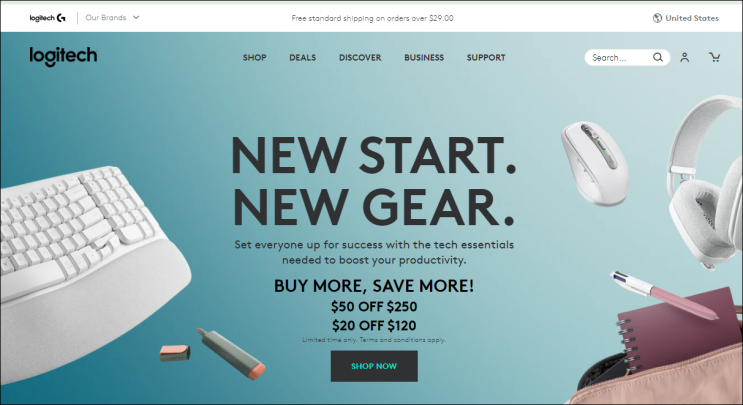Open the user account icon
Image resolution: width=743 pixels, height=405 pixels.
point(684,57)
